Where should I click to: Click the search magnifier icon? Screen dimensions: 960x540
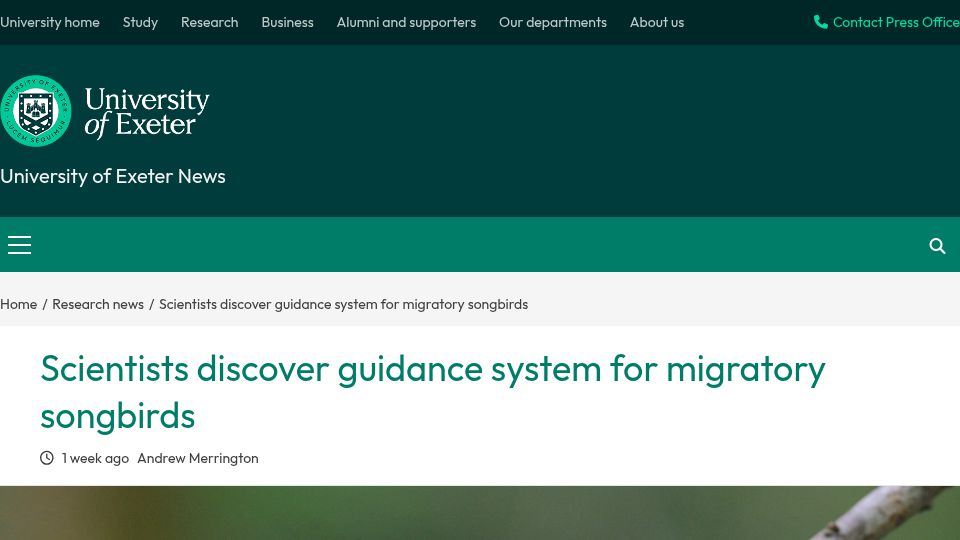click(937, 246)
